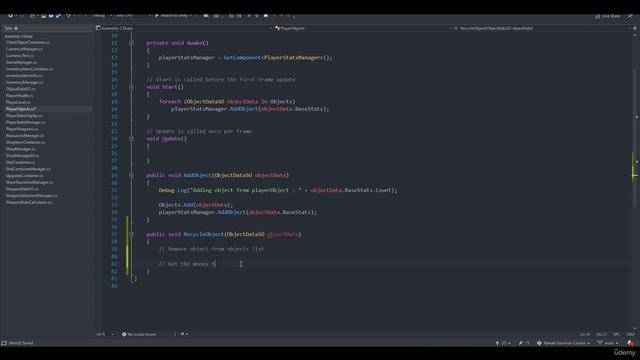The height and width of the screenshot is (360, 640).
Task: Open PlayerHealth.cs file
Action: (x=20, y=96)
